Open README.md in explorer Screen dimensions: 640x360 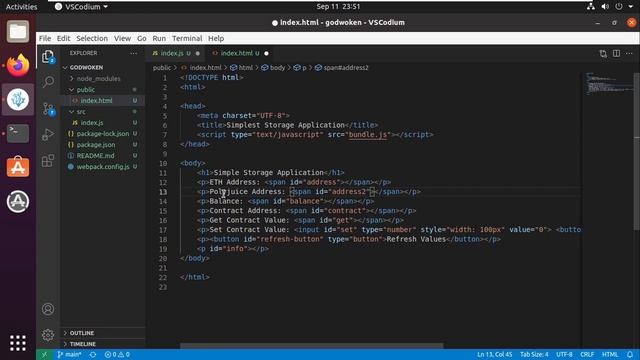point(96,156)
